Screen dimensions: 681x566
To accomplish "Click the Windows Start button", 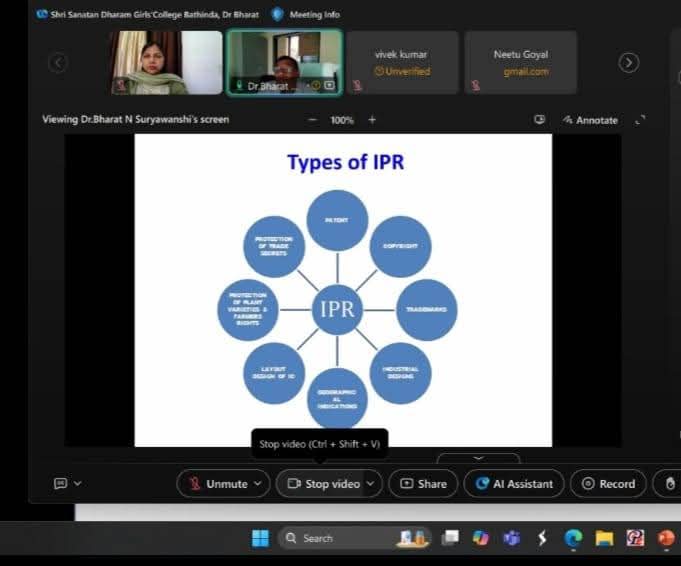I will tap(260, 538).
